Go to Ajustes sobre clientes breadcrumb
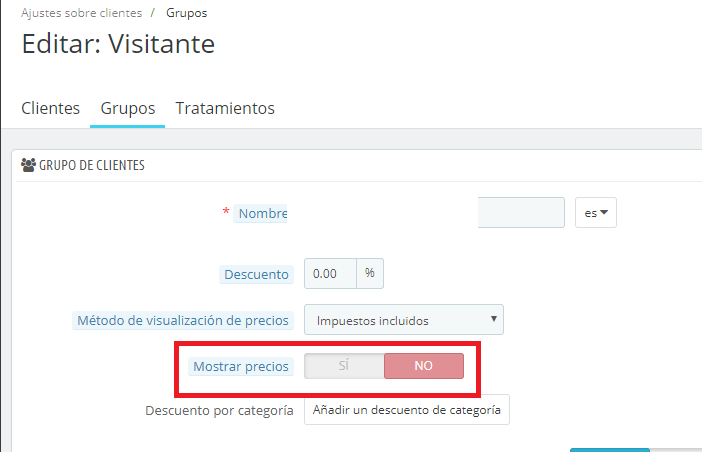The height and width of the screenshot is (452, 702). pyautogui.click(x=81, y=13)
